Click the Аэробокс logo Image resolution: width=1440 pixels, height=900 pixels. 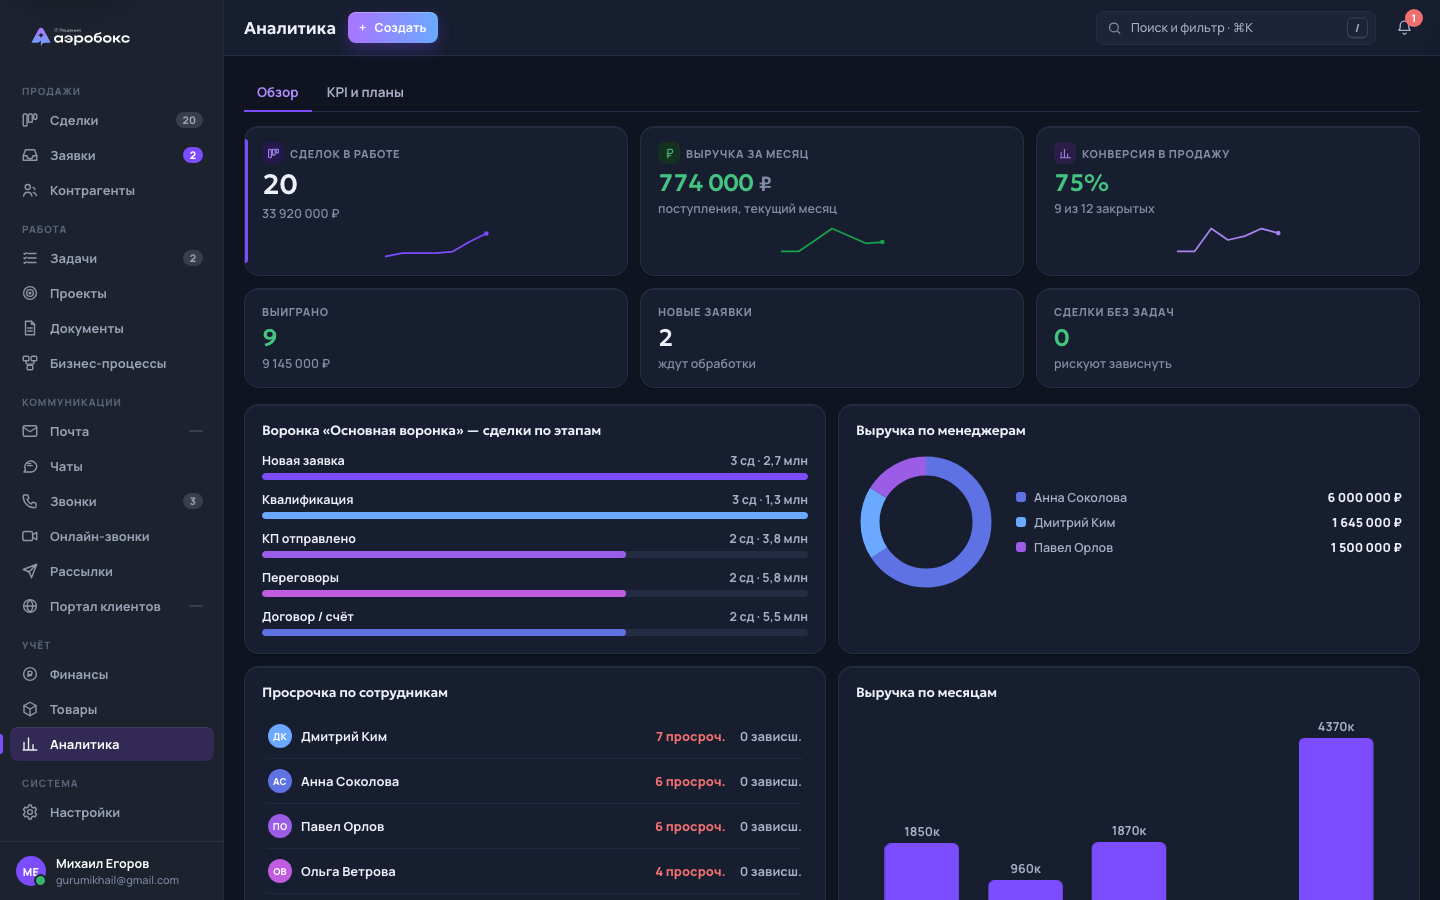[x=81, y=37]
